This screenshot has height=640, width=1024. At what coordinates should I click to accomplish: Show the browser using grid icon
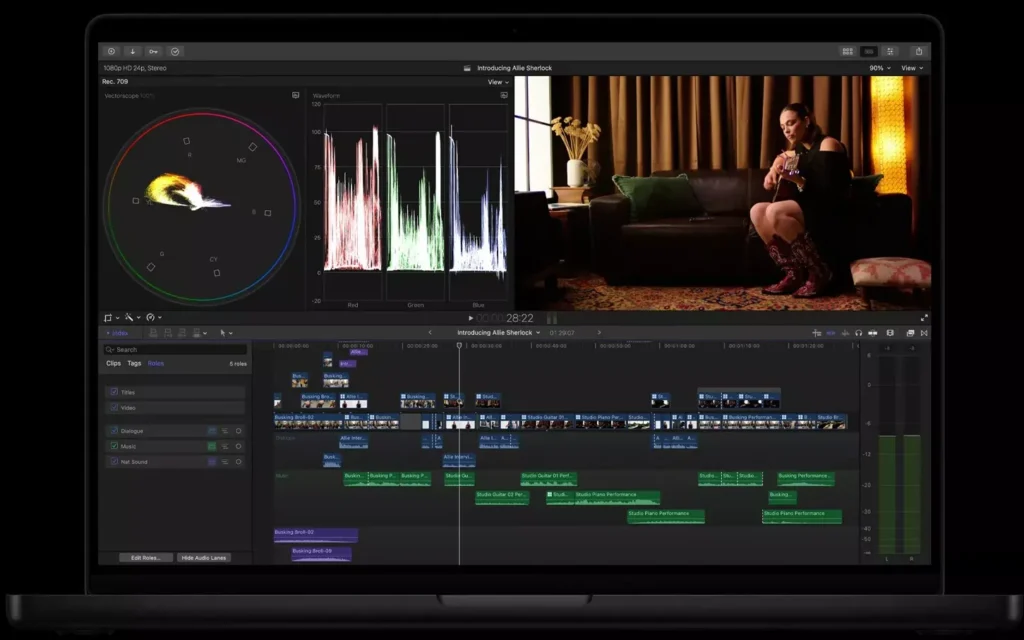[848, 51]
